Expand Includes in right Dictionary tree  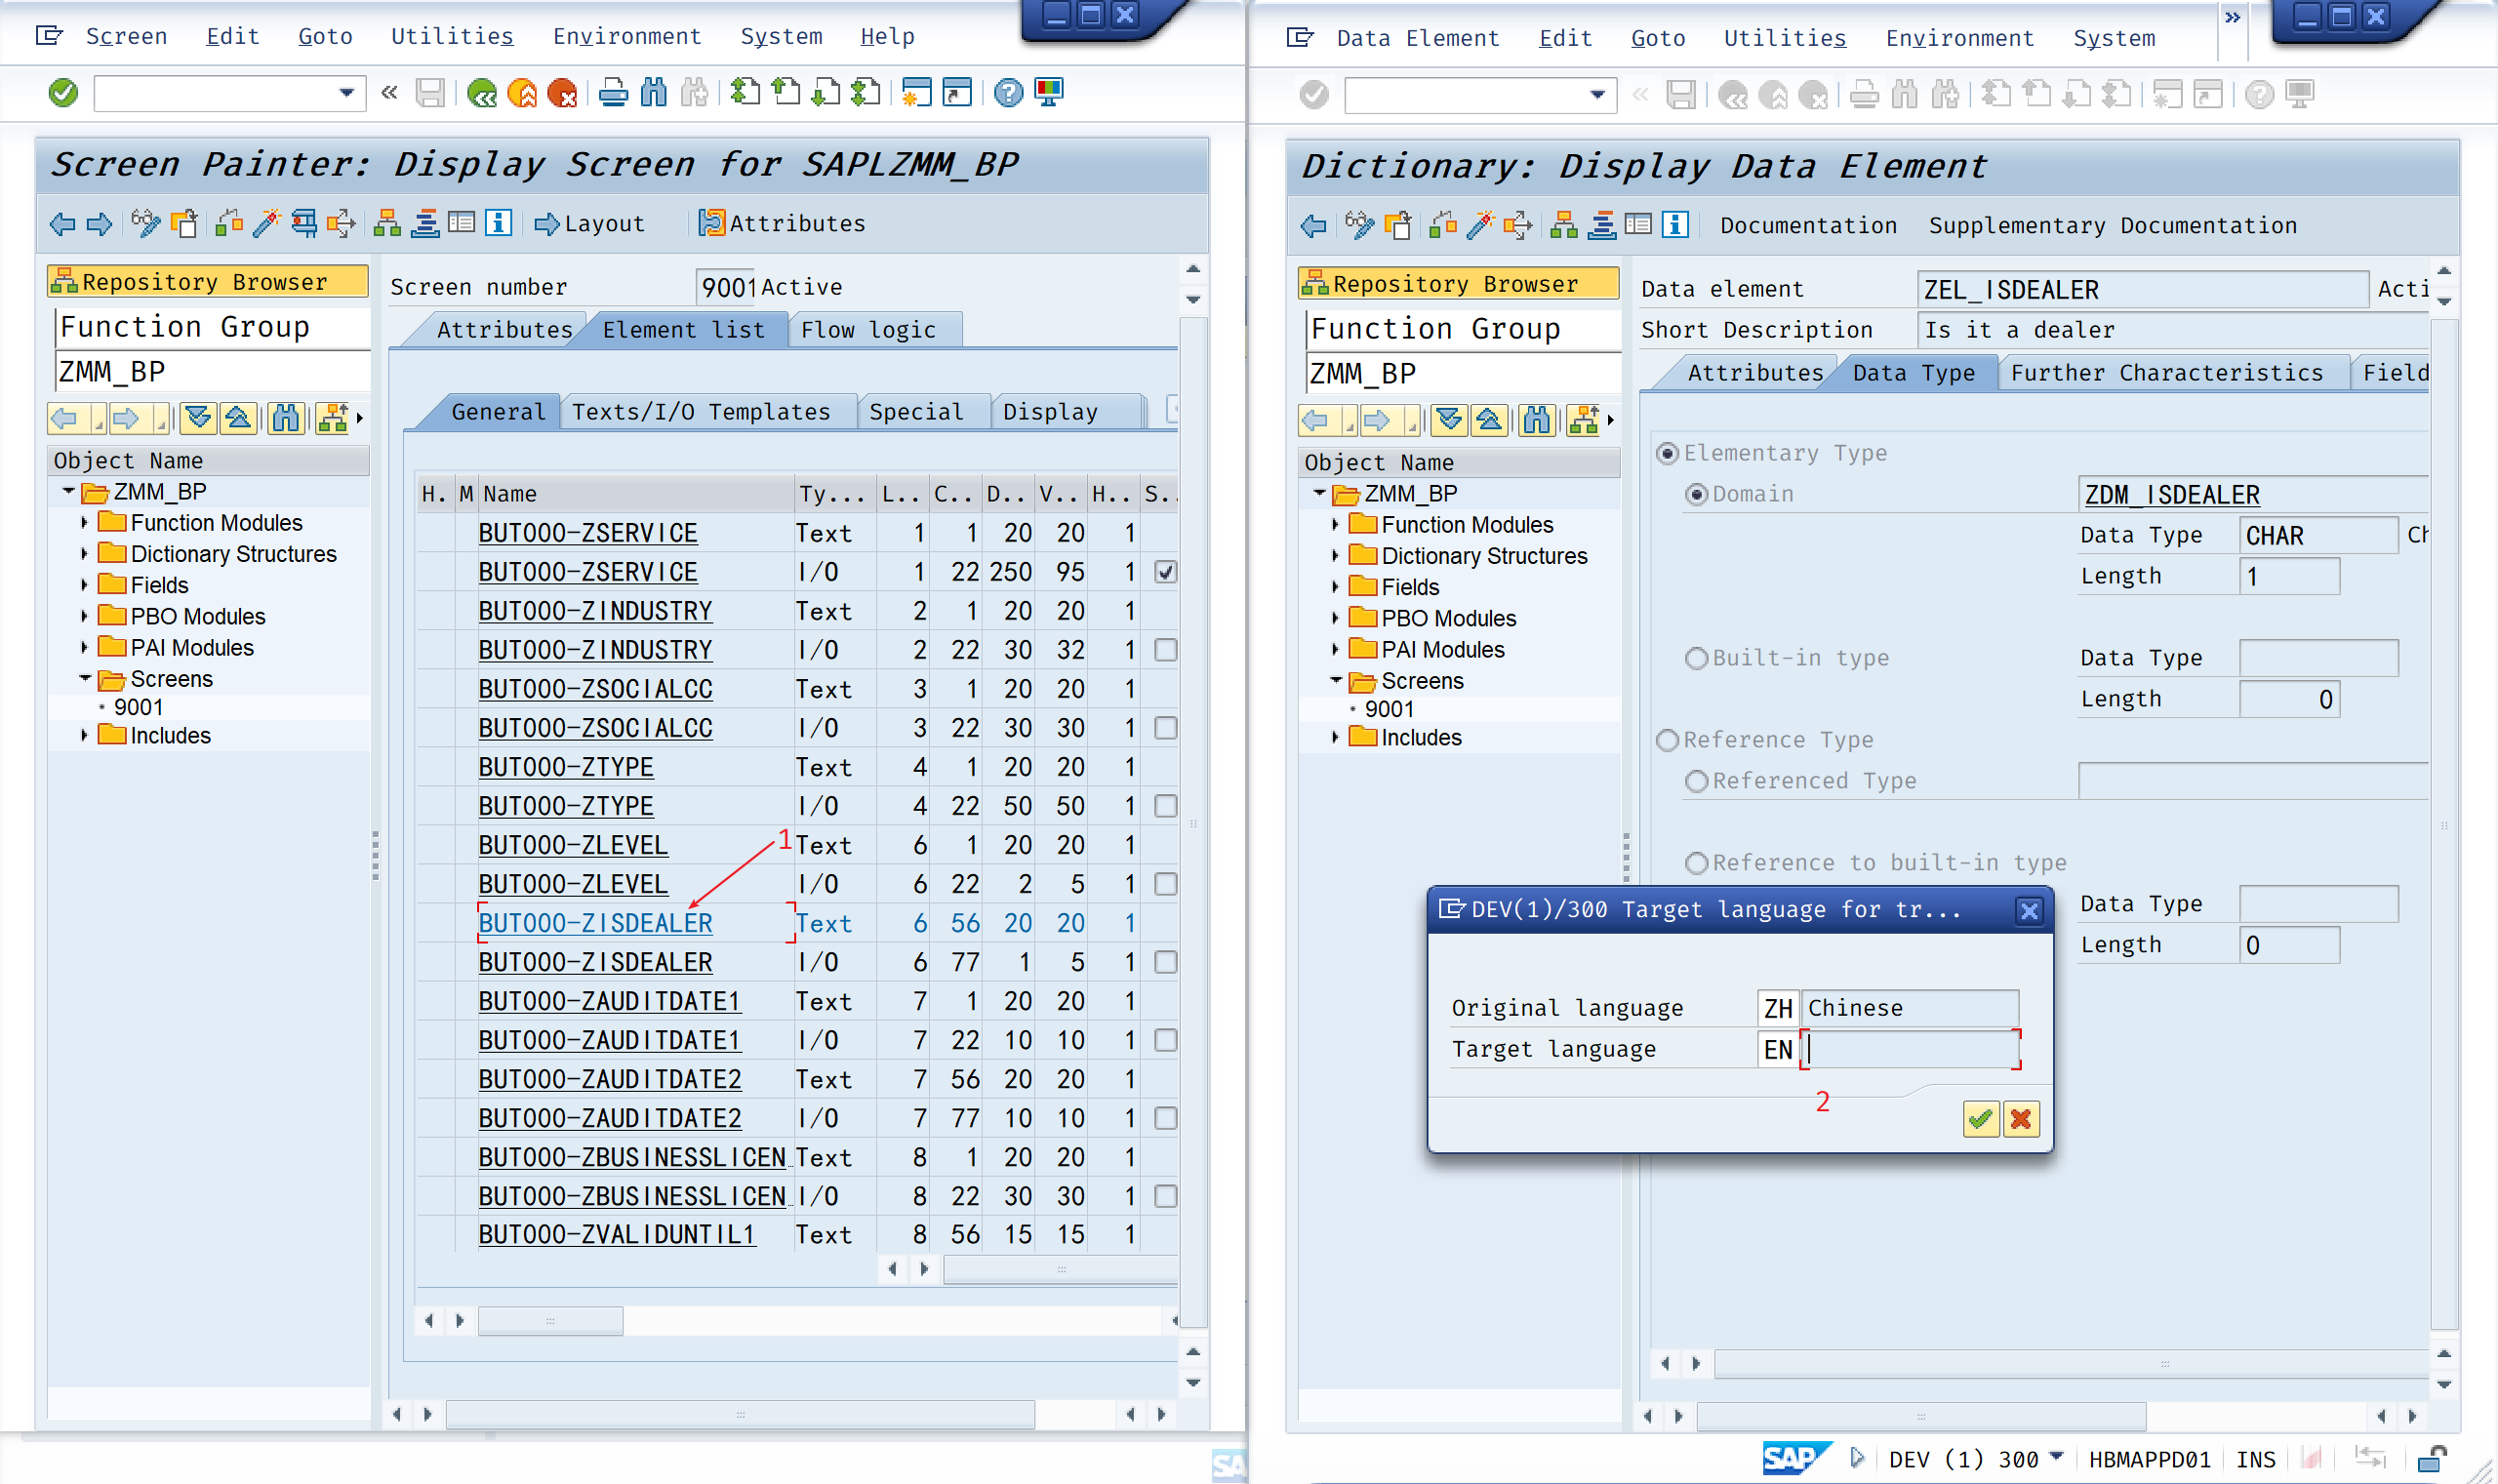point(1335,738)
